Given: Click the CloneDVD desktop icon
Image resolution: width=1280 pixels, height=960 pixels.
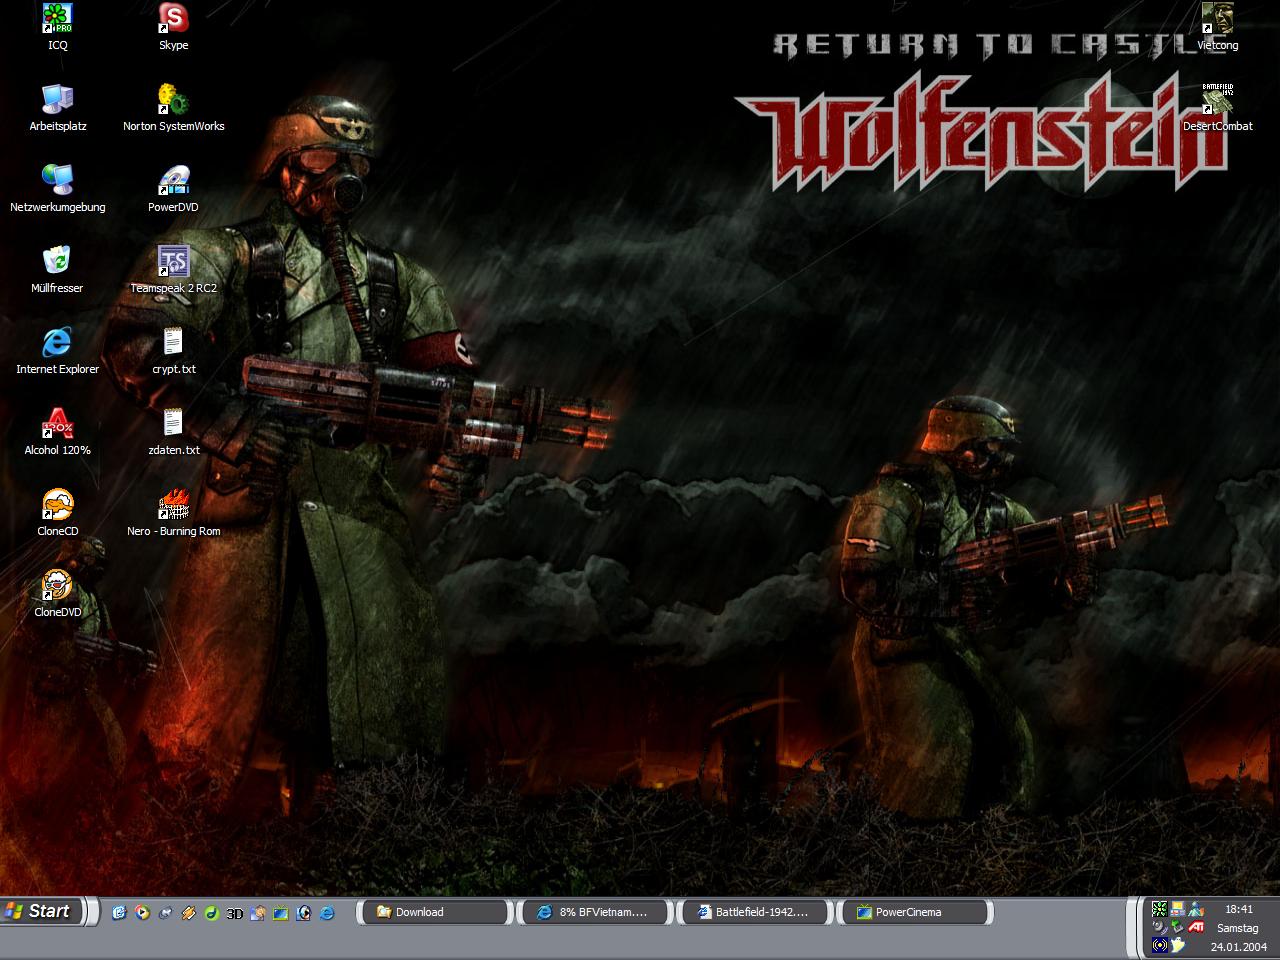Looking at the screenshot, I should pos(58,586).
